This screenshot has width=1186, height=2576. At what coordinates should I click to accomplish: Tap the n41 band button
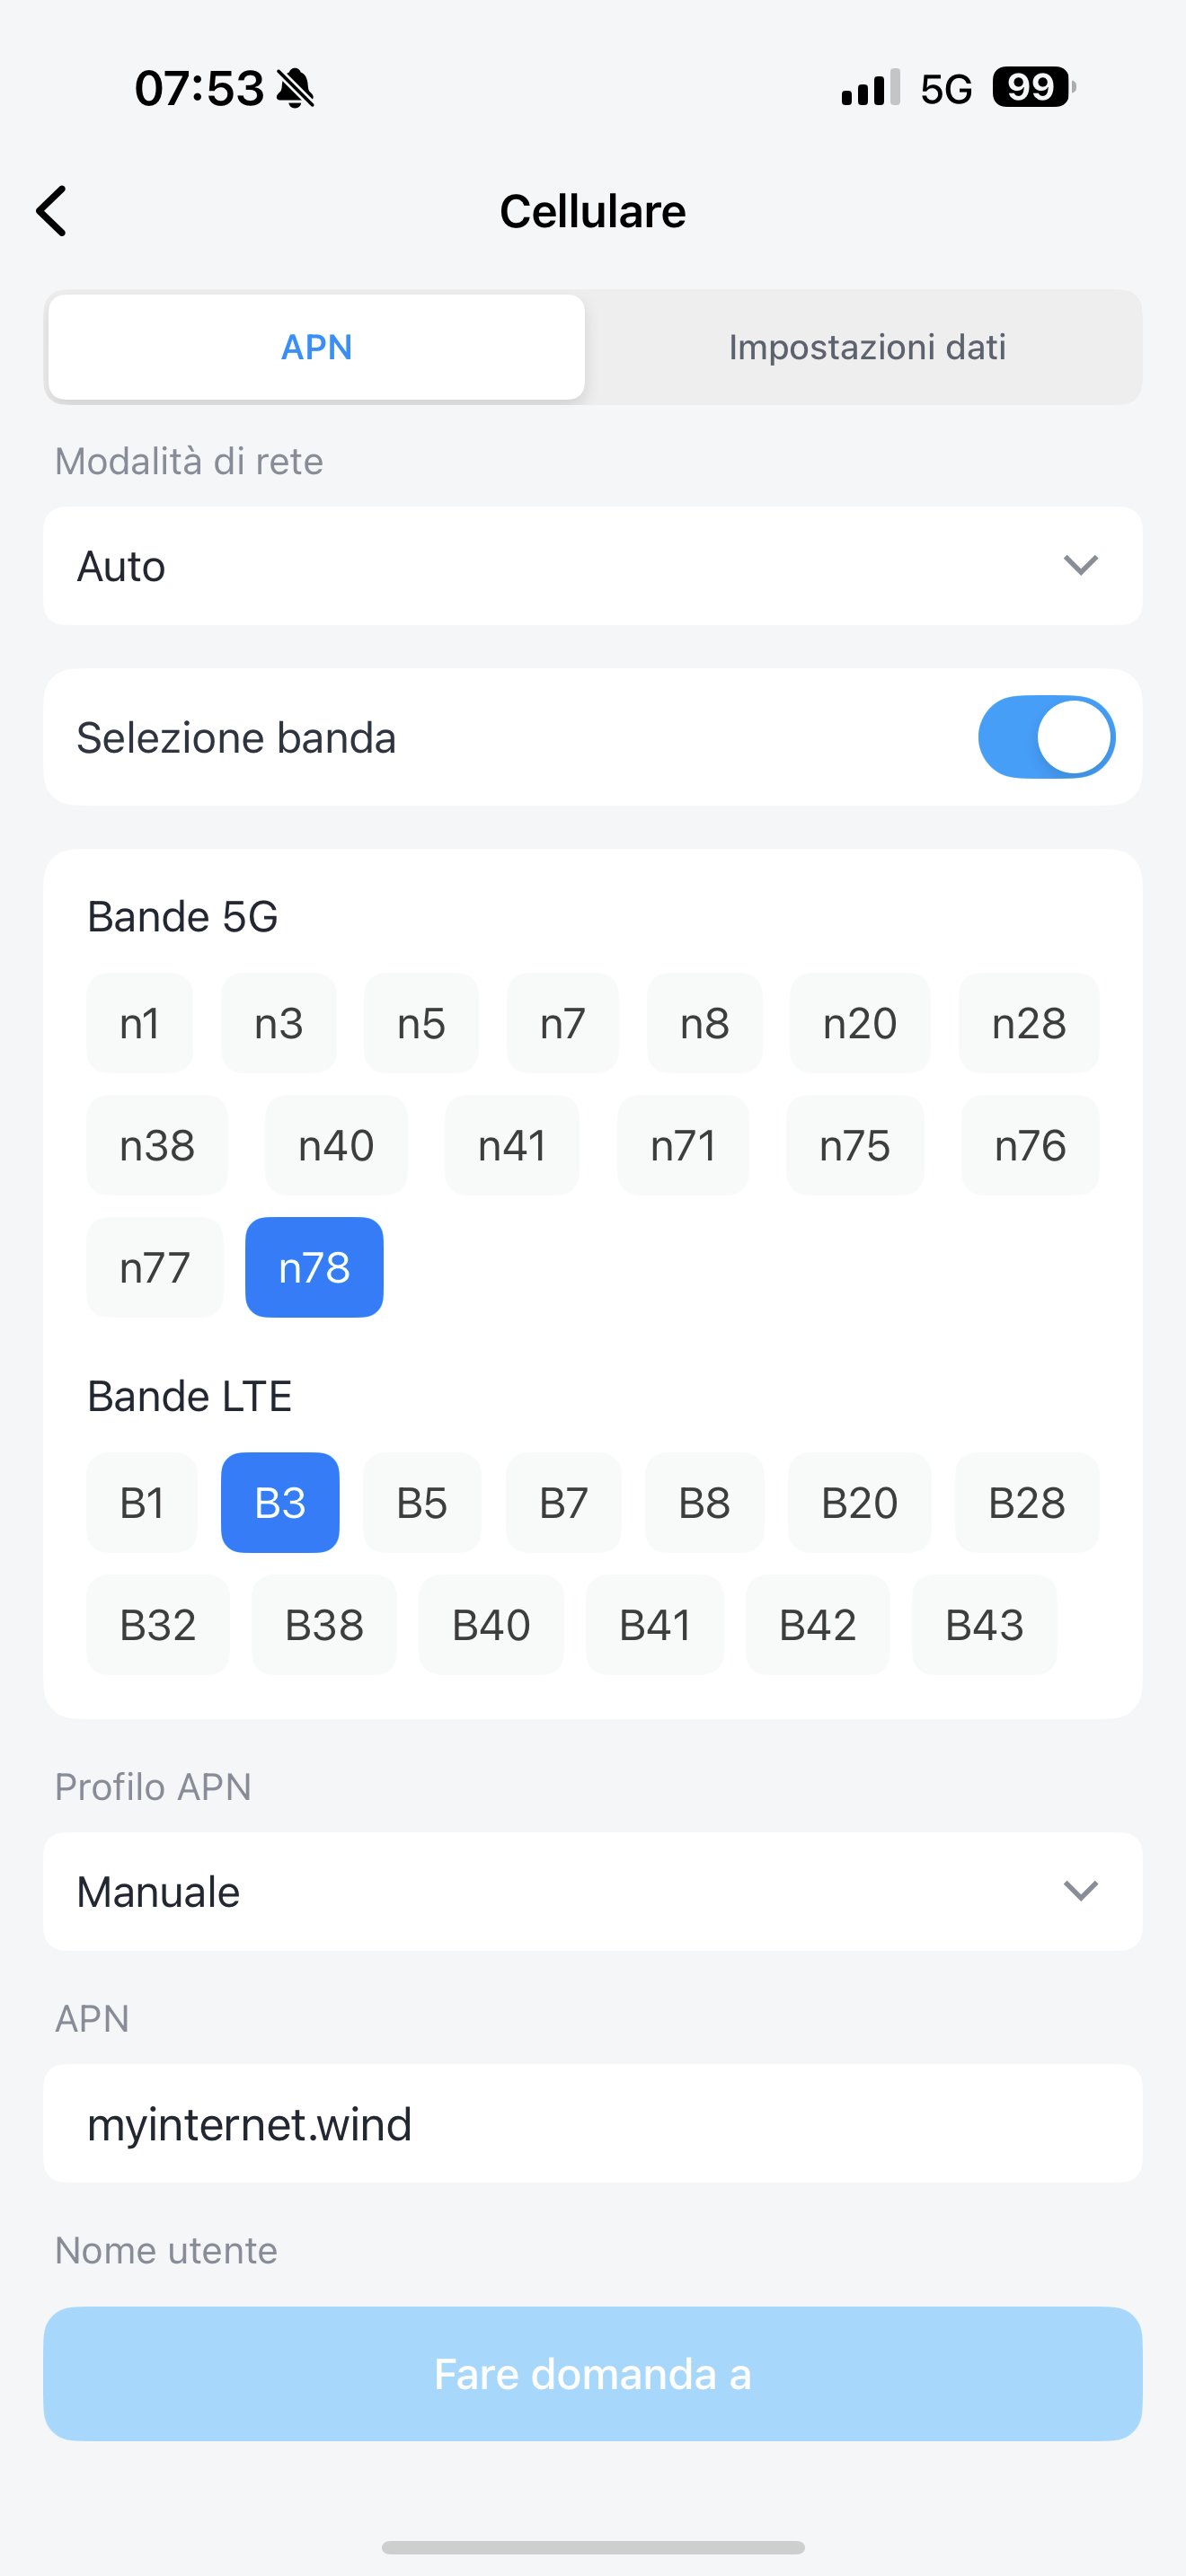click(x=512, y=1145)
